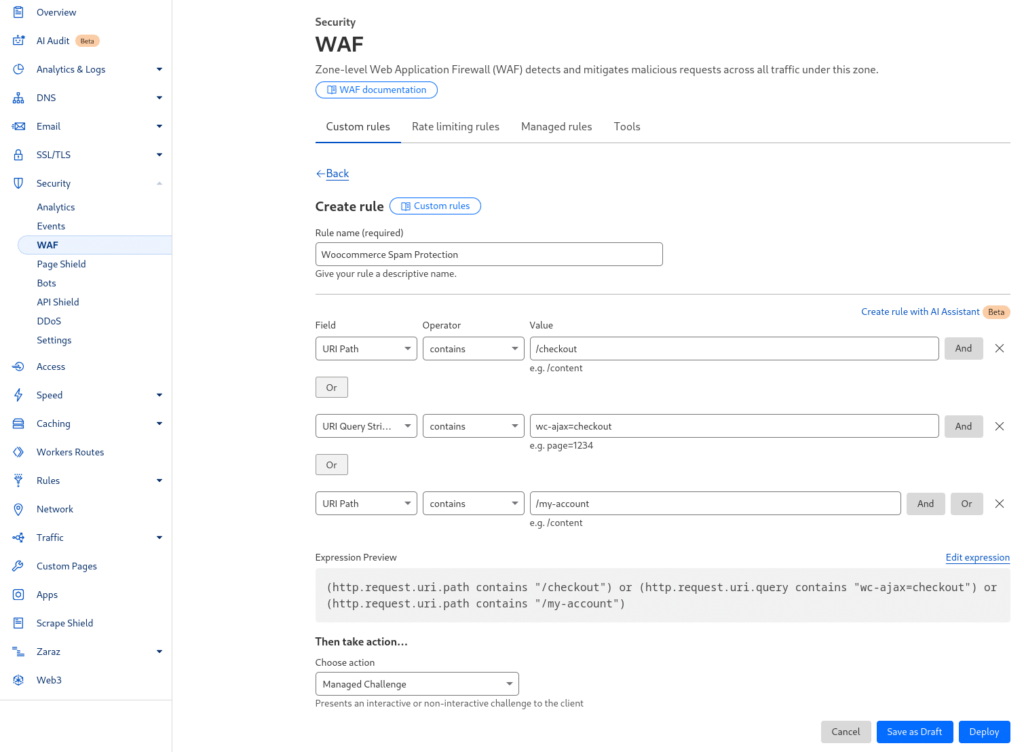Click the Edit expression link
The height and width of the screenshot is (752, 1024).
(977, 558)
